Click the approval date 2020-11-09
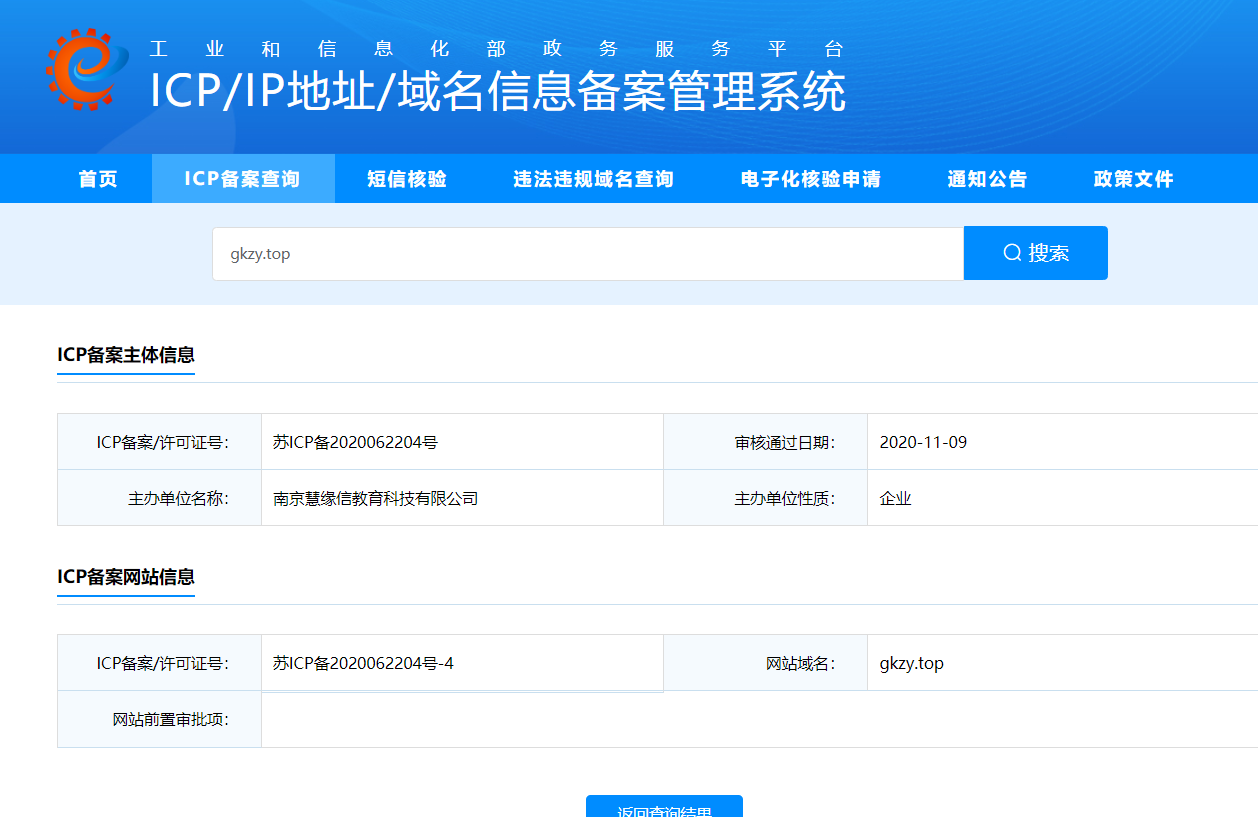Screen dimensions: 1258x817 pyautogui.click(x=923, y=442)
